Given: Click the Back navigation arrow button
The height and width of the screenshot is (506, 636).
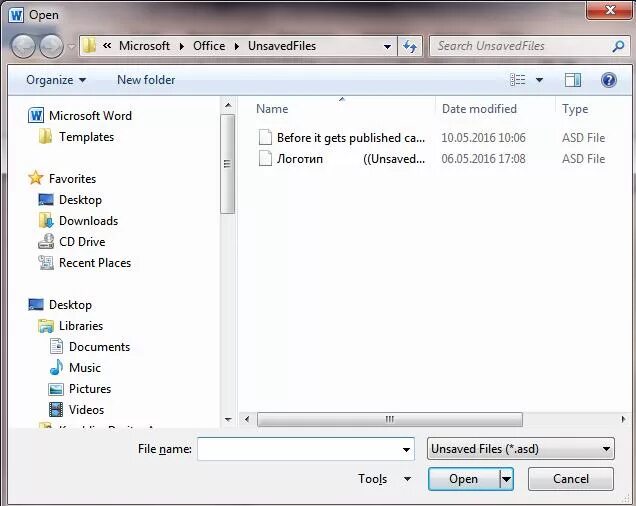Looking at the screenshot, I should 23,46.
